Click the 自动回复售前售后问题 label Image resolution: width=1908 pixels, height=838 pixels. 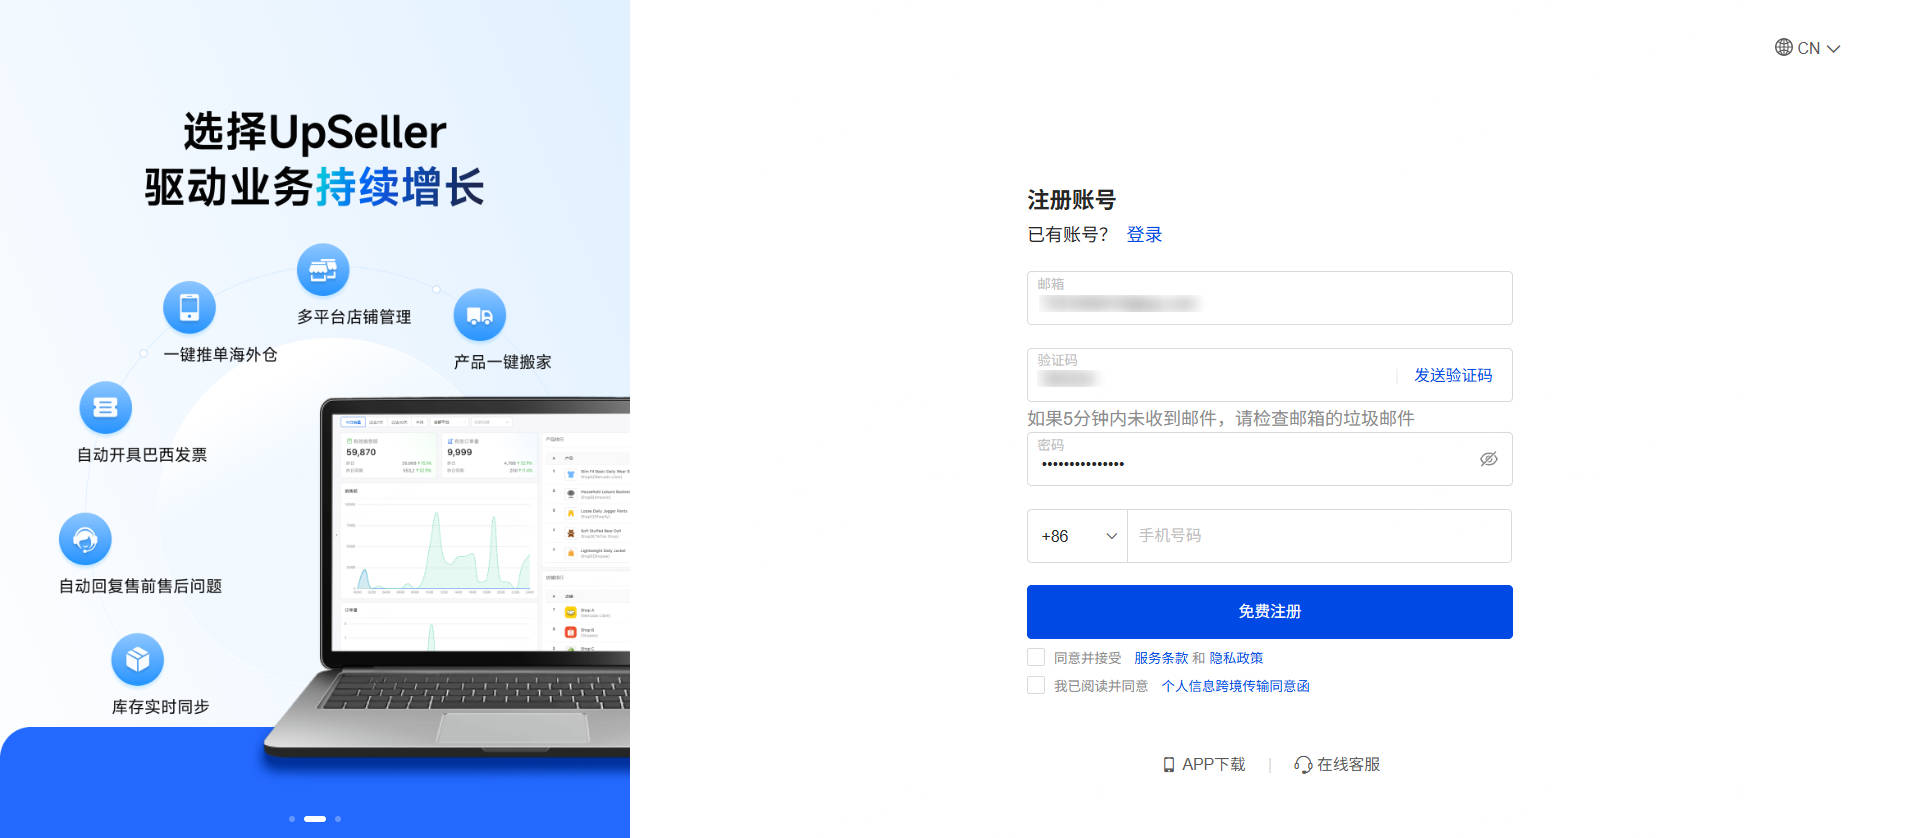(x=140, y=586)
